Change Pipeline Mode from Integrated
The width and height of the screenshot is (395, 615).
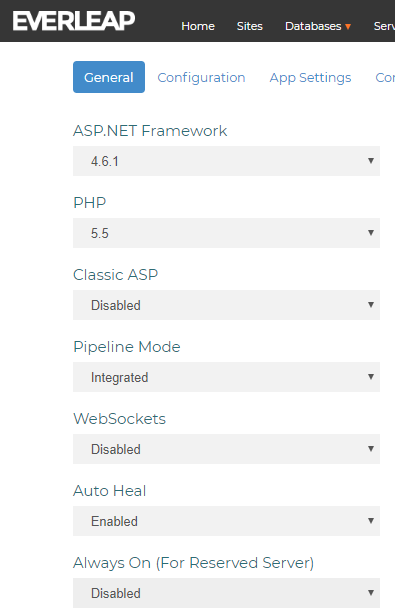(226, 377)
